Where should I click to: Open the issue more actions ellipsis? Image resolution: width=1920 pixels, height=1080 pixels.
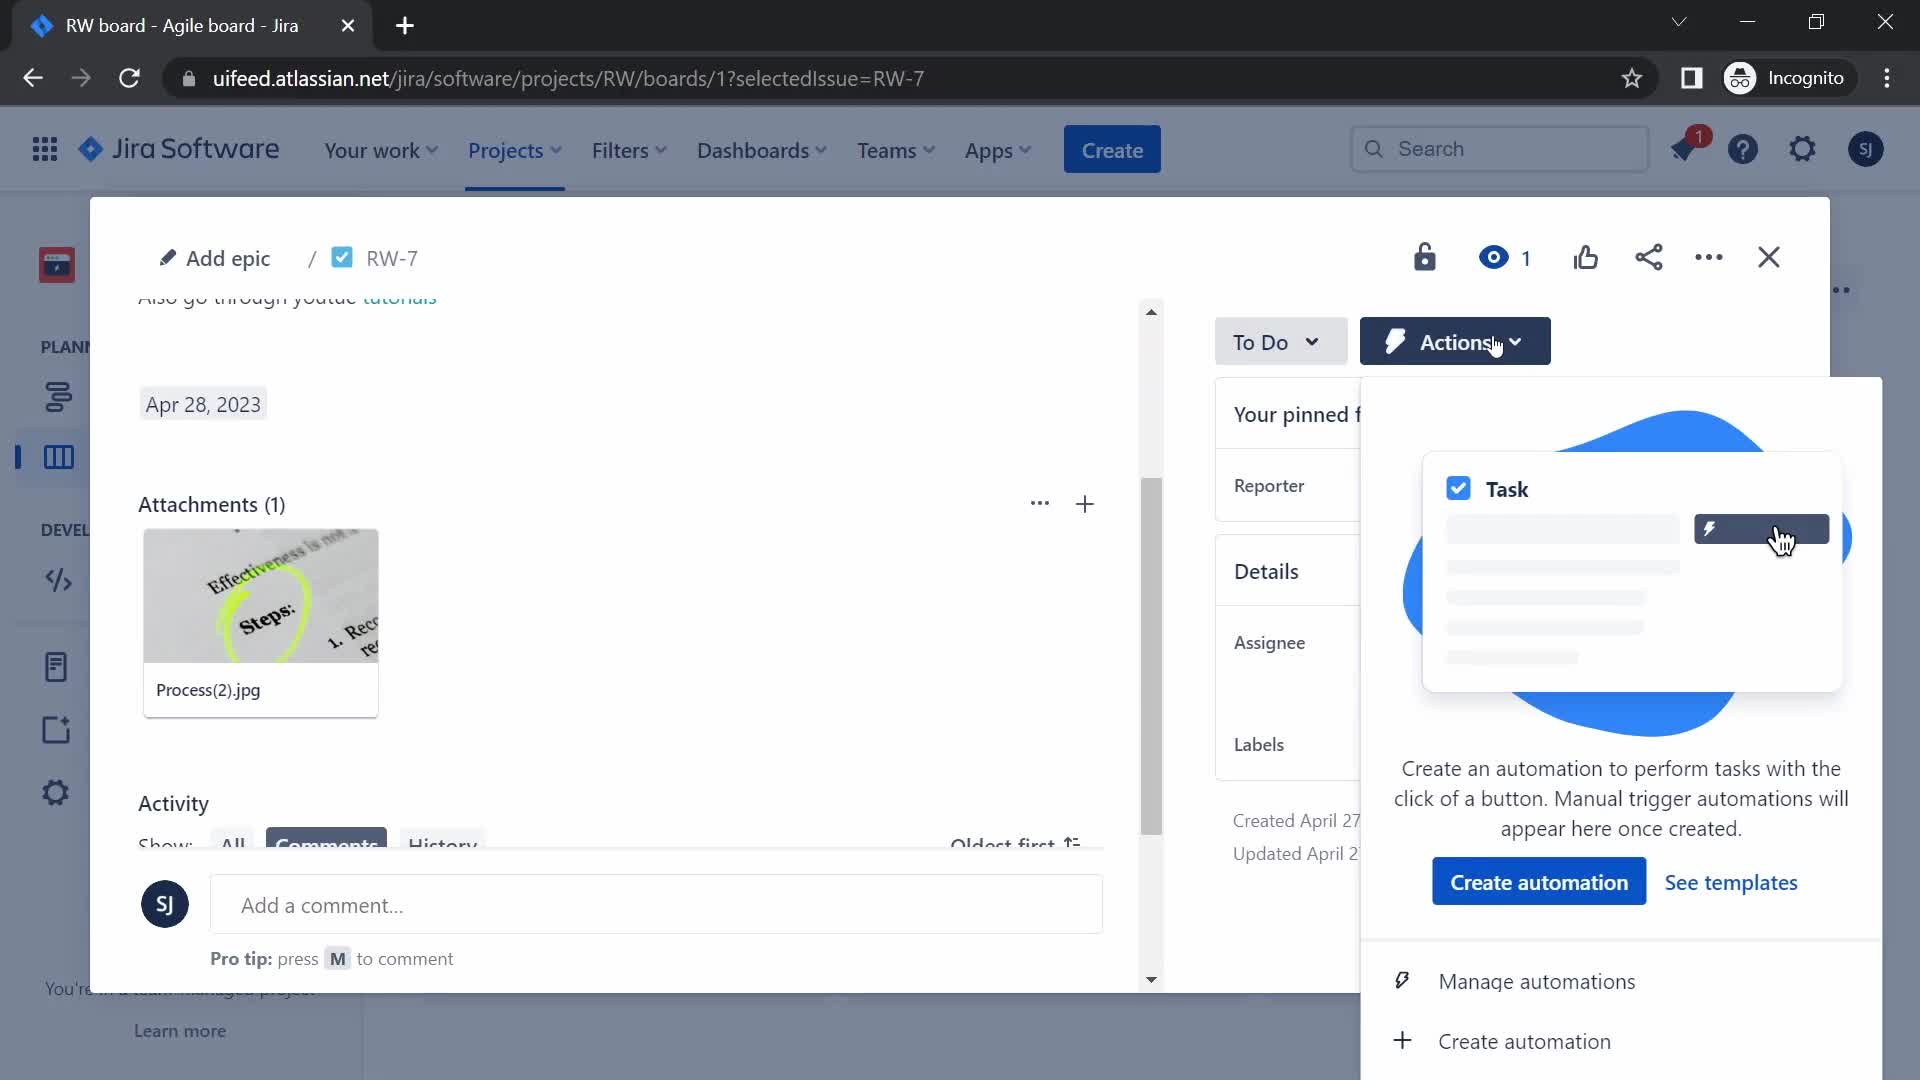[x=1709, y=258]
